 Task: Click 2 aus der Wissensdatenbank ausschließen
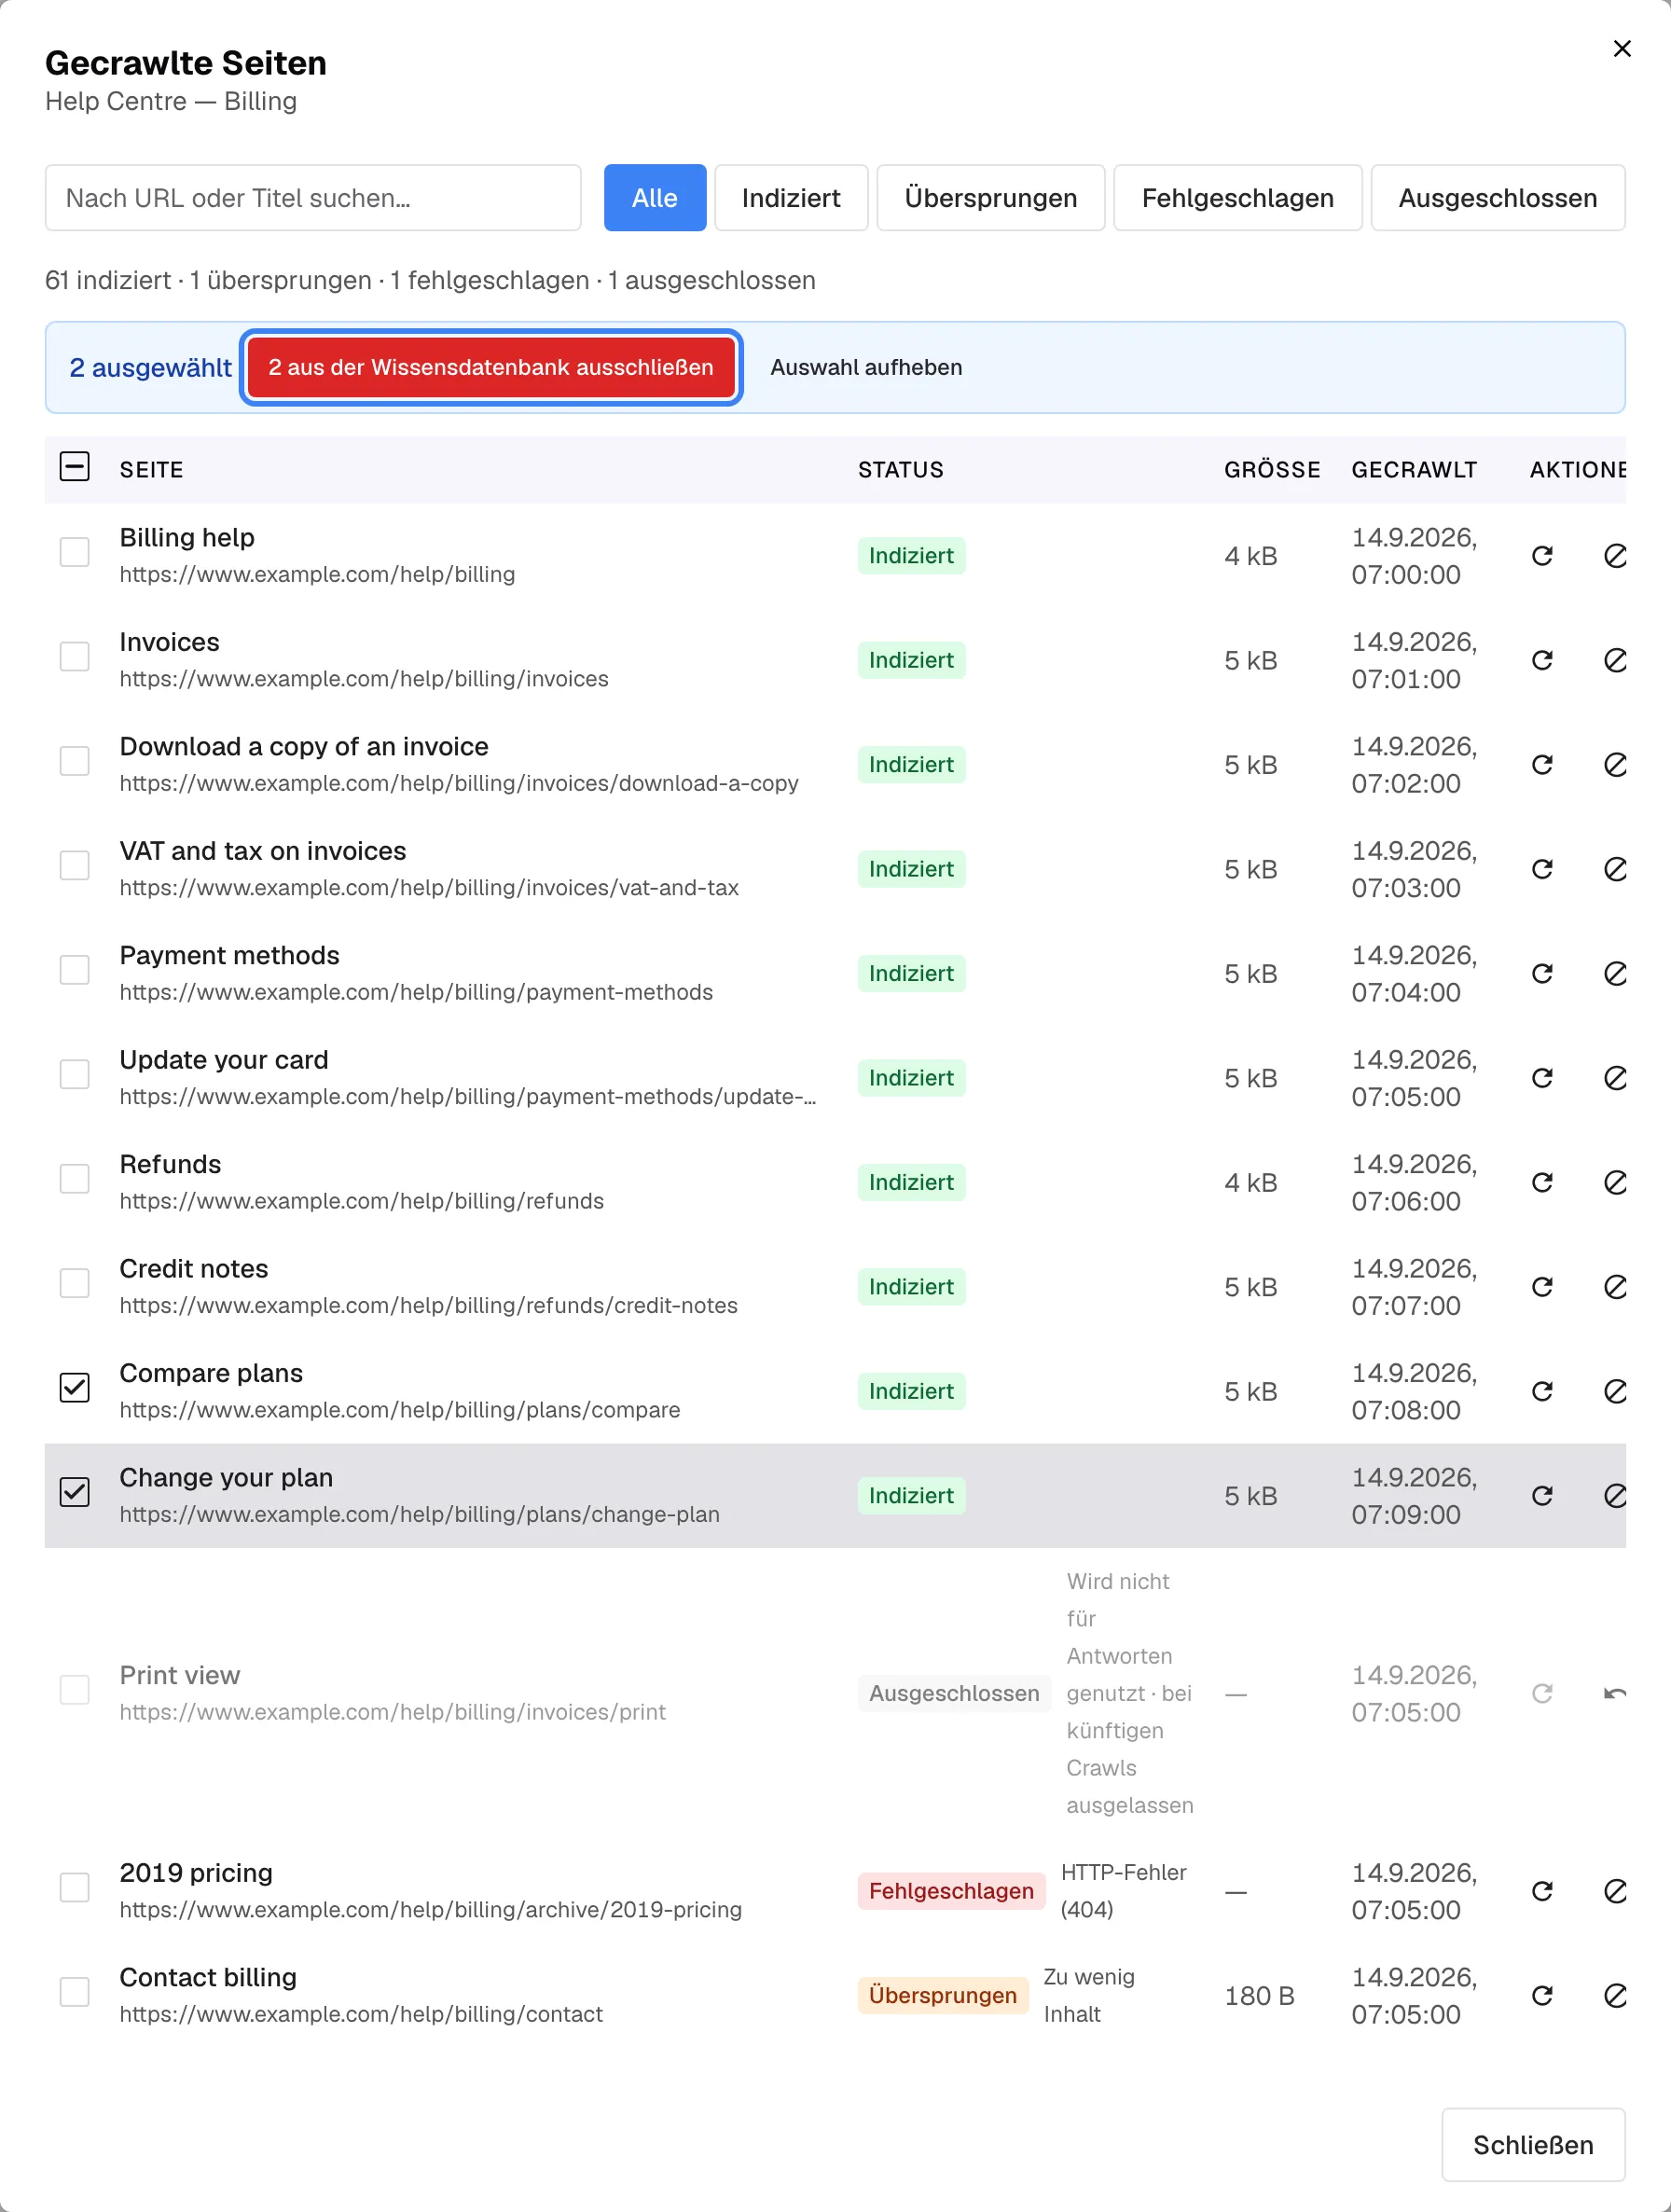pyautogui.click(x=491, y=368)
